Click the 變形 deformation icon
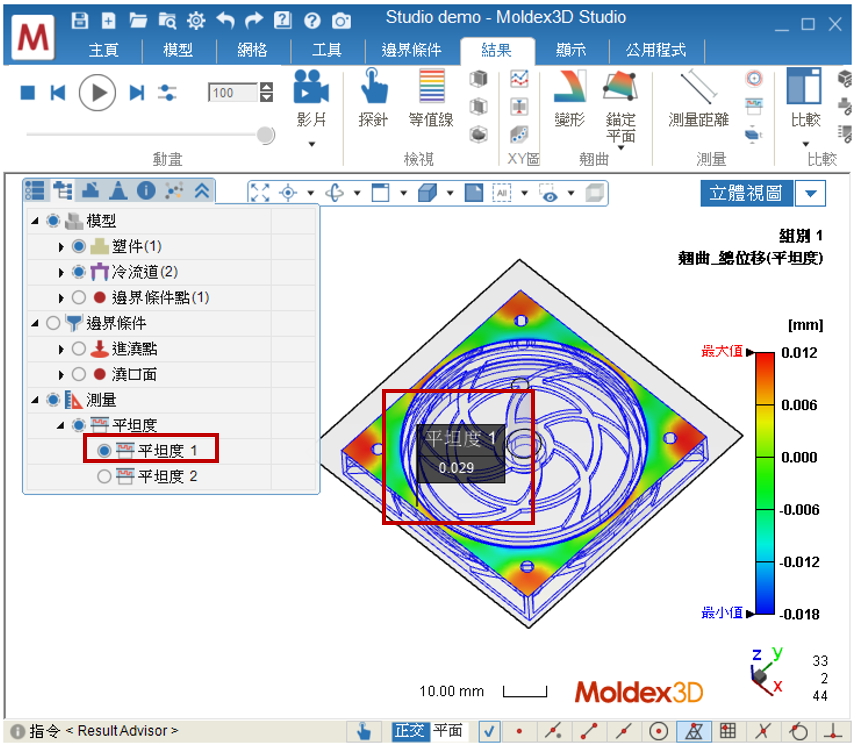The width and height of the screenshot is (858, 748). 569,89
